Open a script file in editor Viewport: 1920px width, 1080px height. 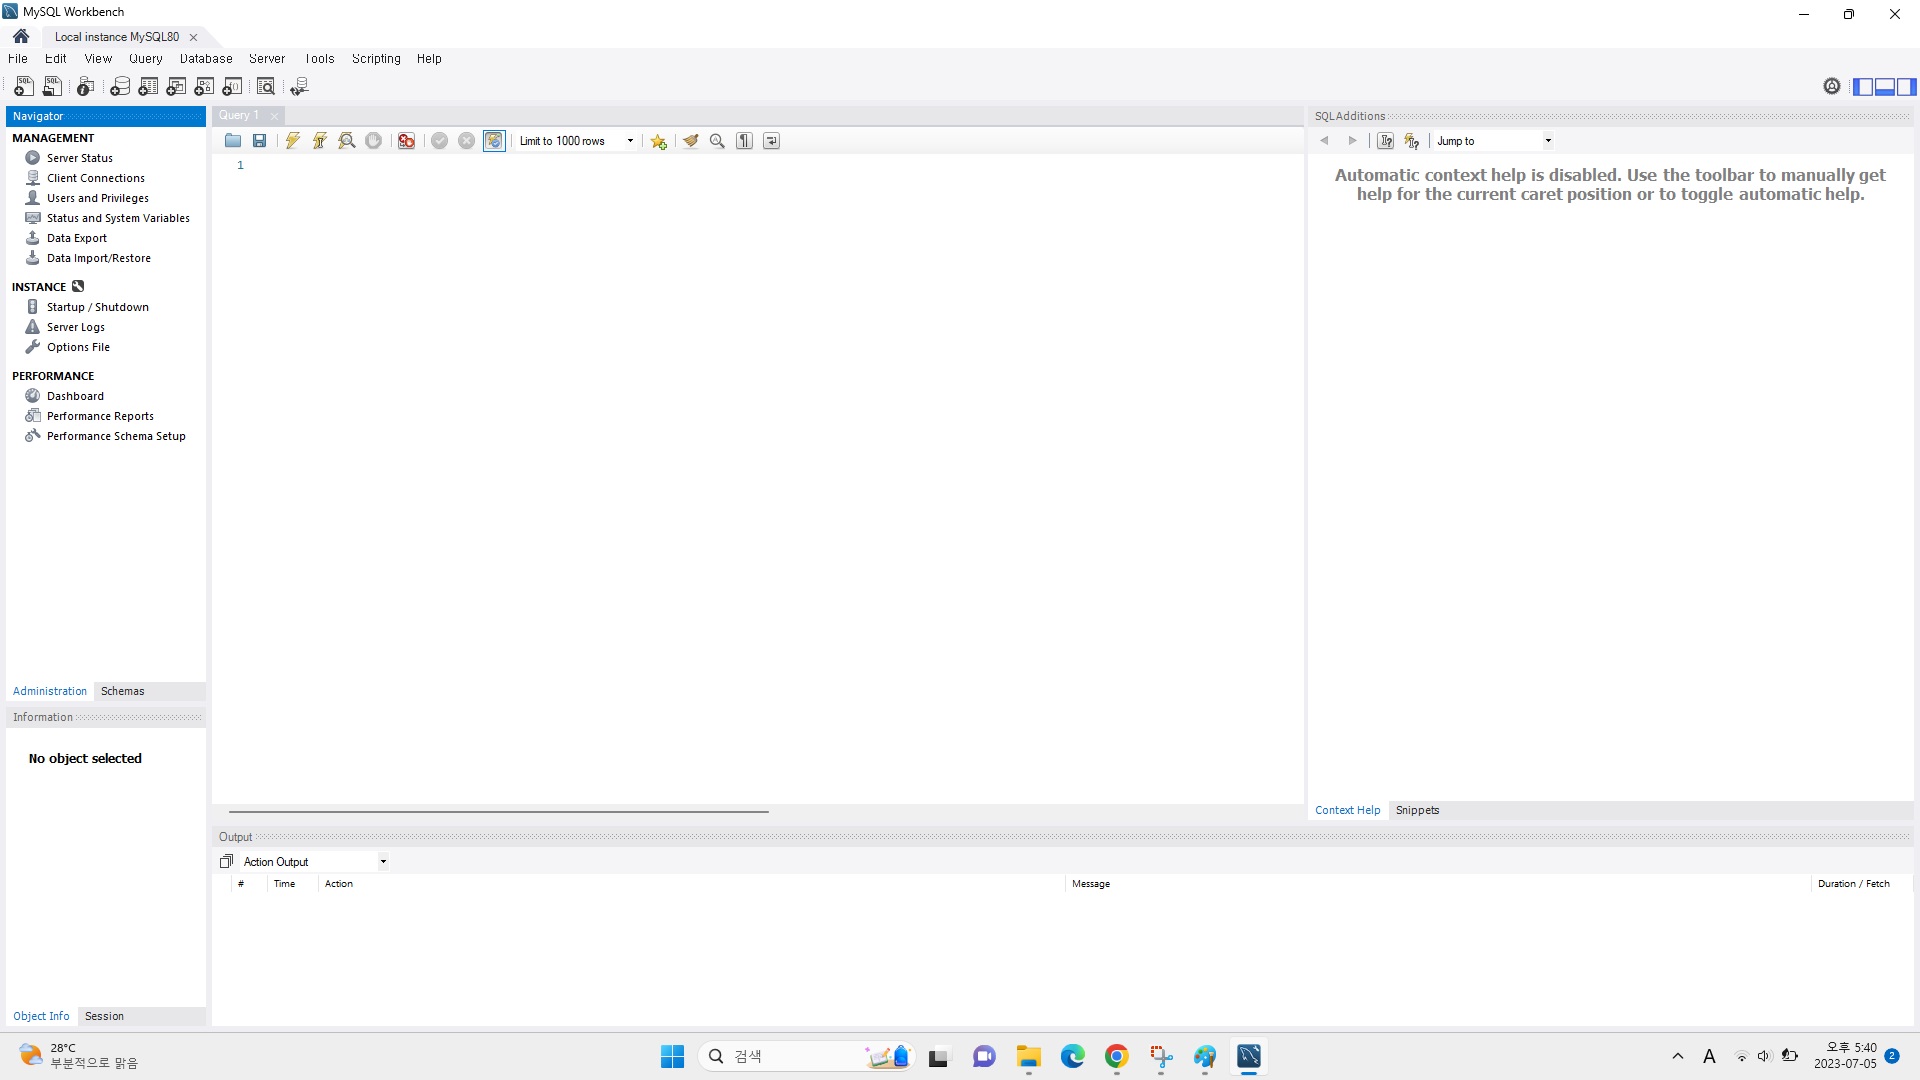(233, 141)
